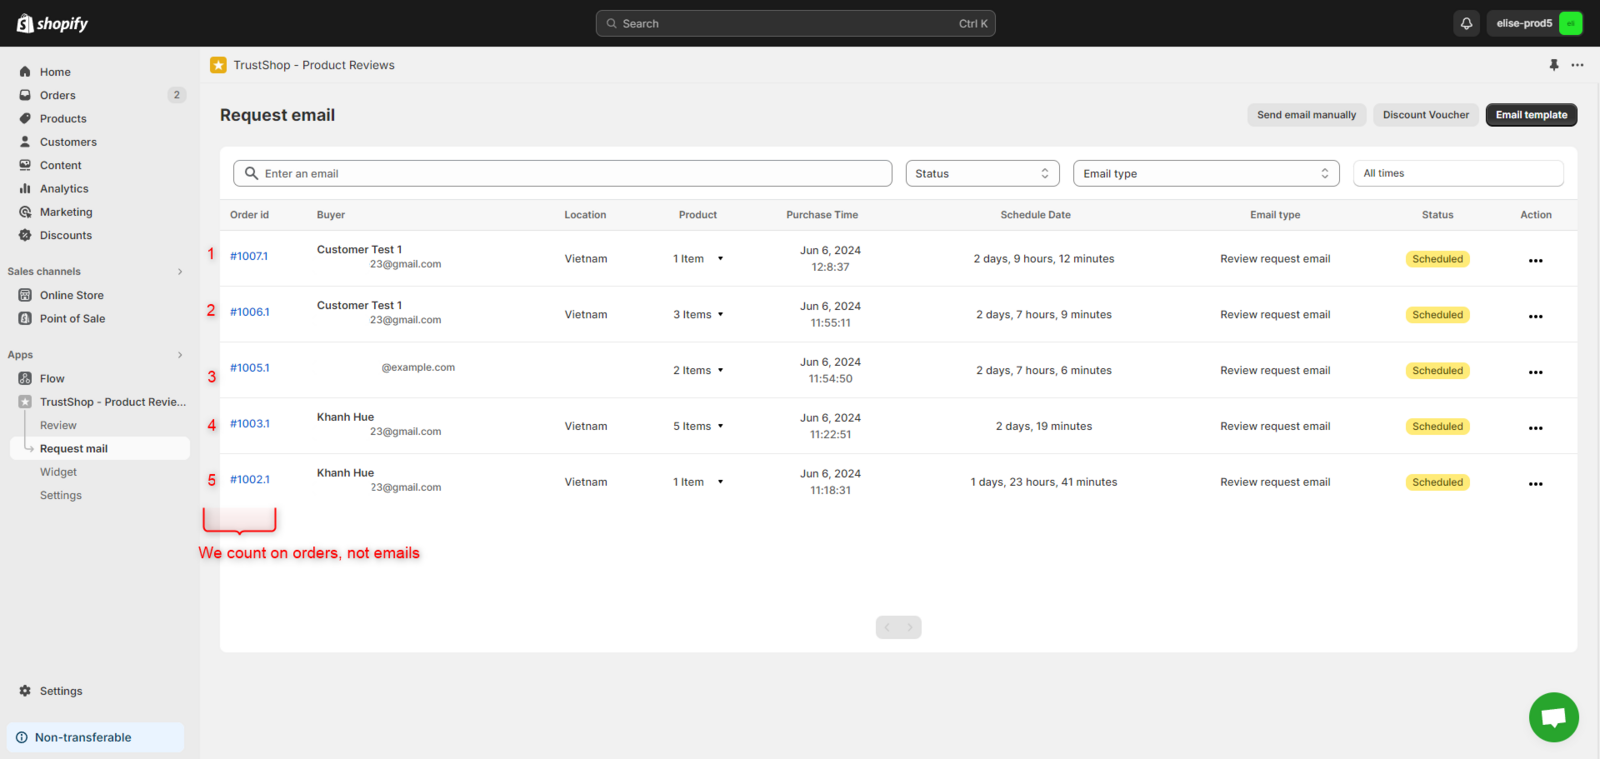This screenshot has width=1600, height=759.
Task: Click the Shopify logo
Action: tap(53, 23)
